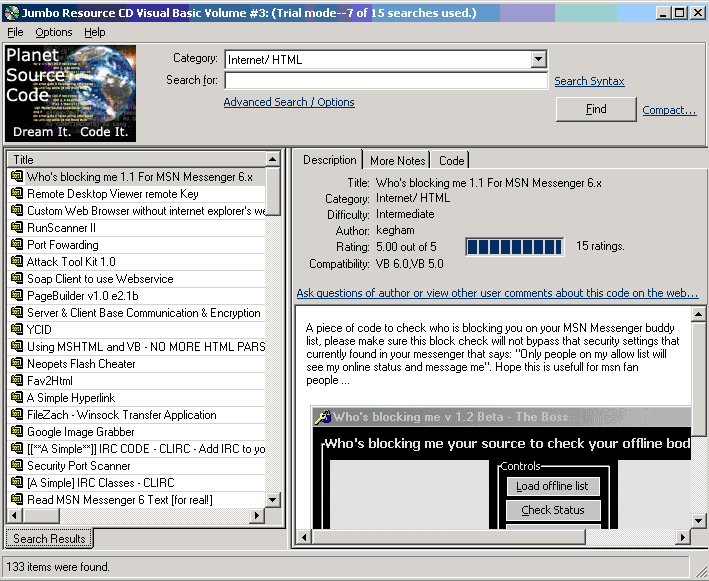Click icon beside YCID
This screenshot has height=581, width=709.
click(x=17, y=329)
